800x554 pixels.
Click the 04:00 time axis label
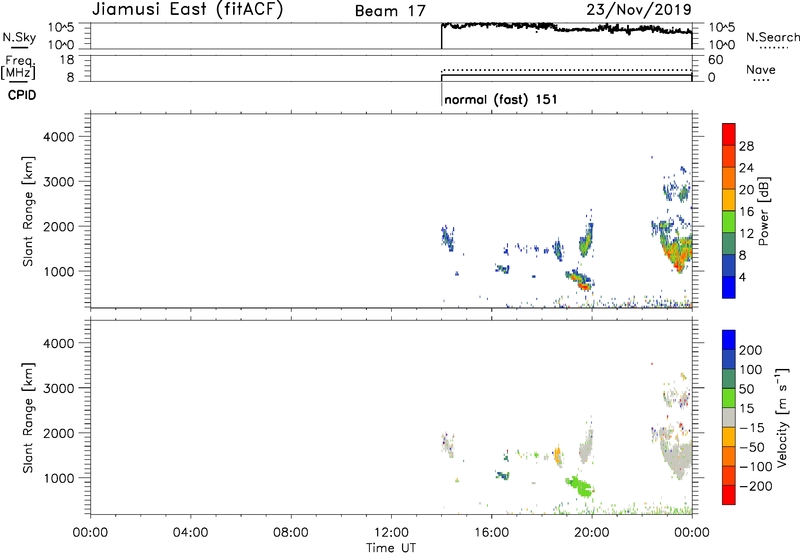click(x=190, y=533)
